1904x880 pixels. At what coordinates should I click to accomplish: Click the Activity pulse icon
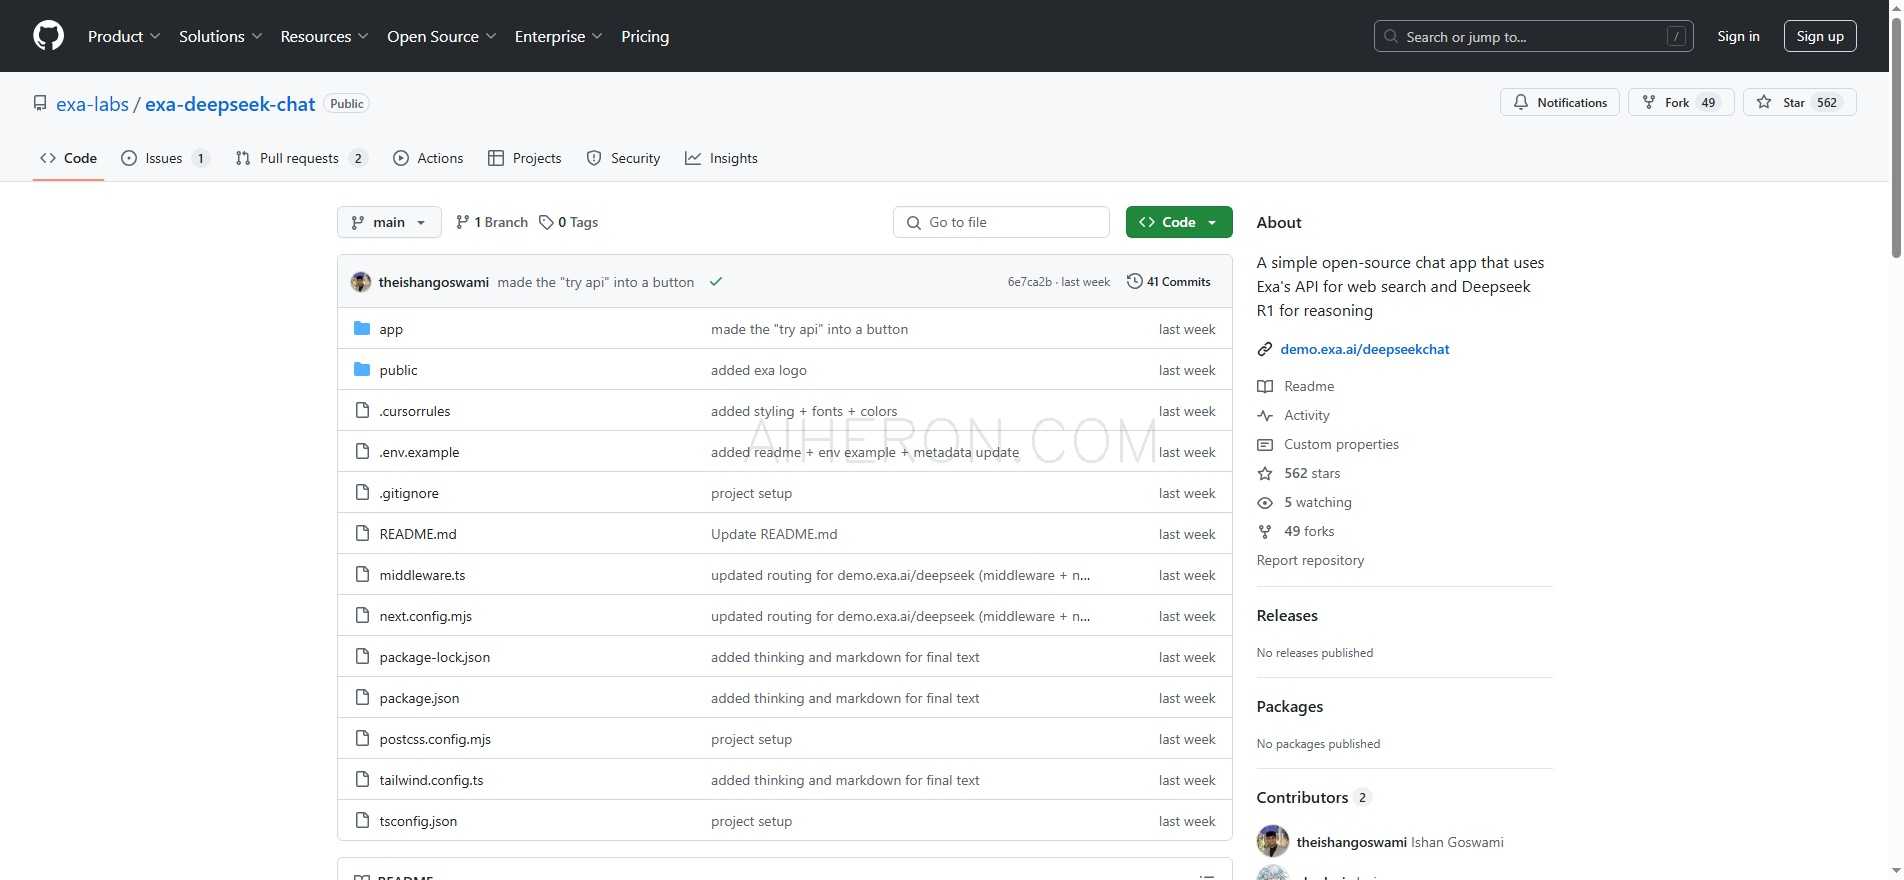click(x=1265, y=415)
